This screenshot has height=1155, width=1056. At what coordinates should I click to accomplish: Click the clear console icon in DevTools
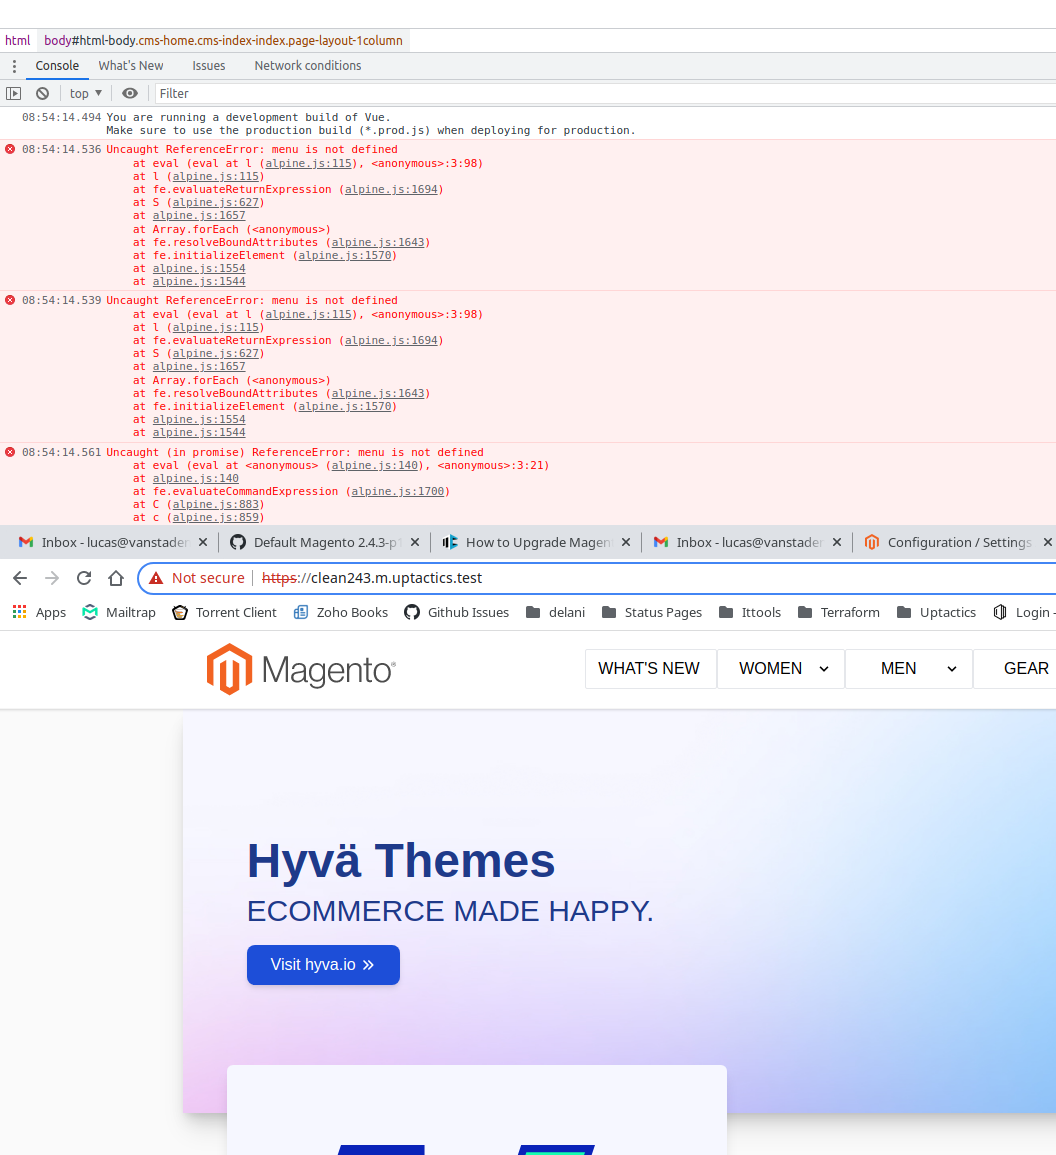42,93
